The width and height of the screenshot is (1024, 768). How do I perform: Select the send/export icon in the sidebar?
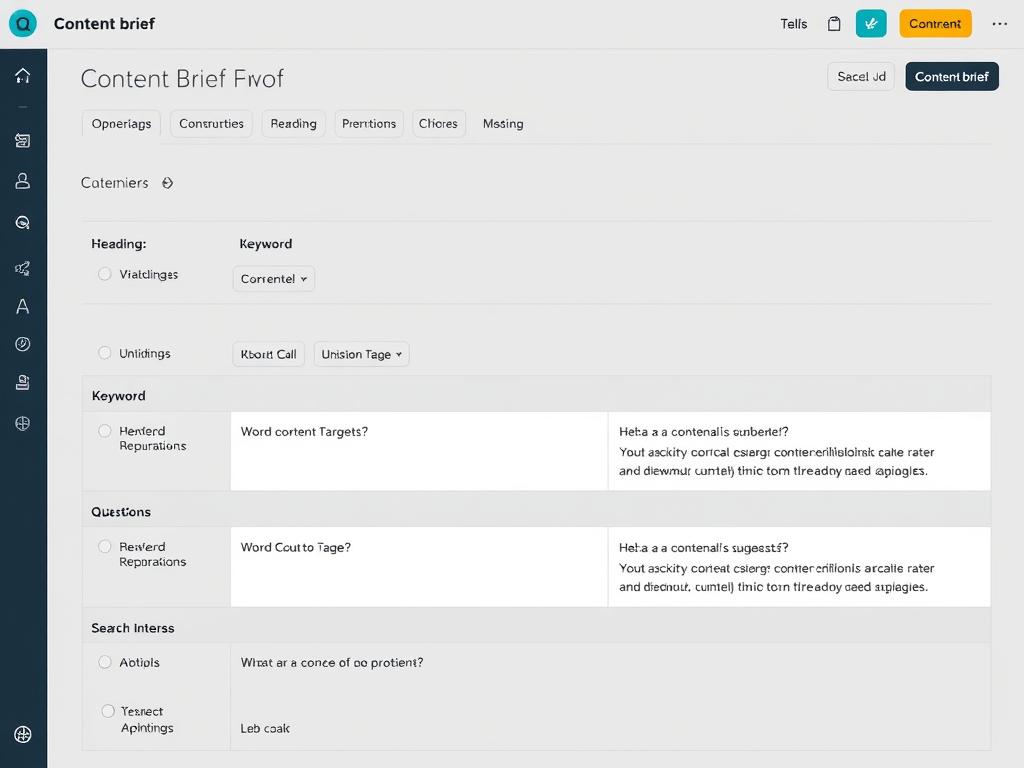pos(23,140)
